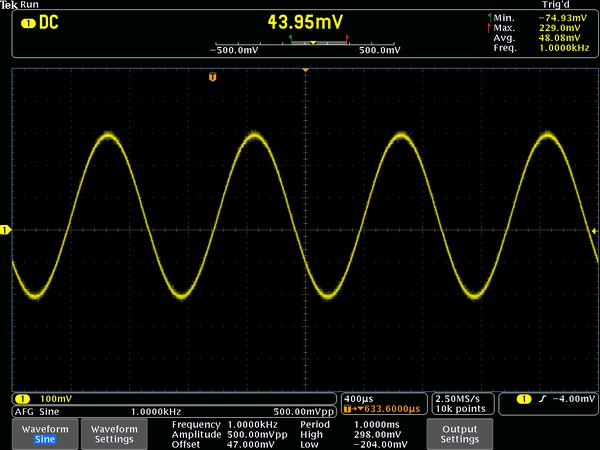Click the red Max marker on bar graph
This screenshot has height=450, width=600.
pyautogui.click(x=347, y=39)
